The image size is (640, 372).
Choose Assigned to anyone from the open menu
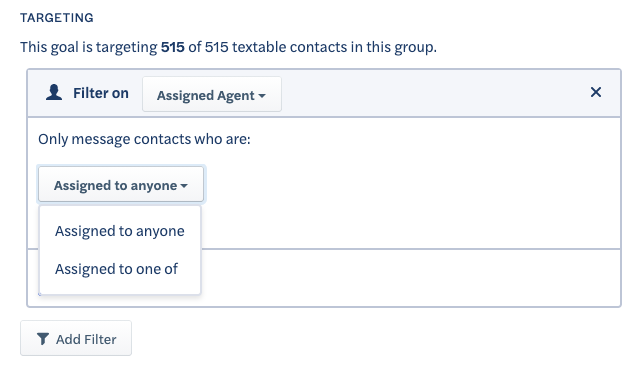[x=120, y=231]
